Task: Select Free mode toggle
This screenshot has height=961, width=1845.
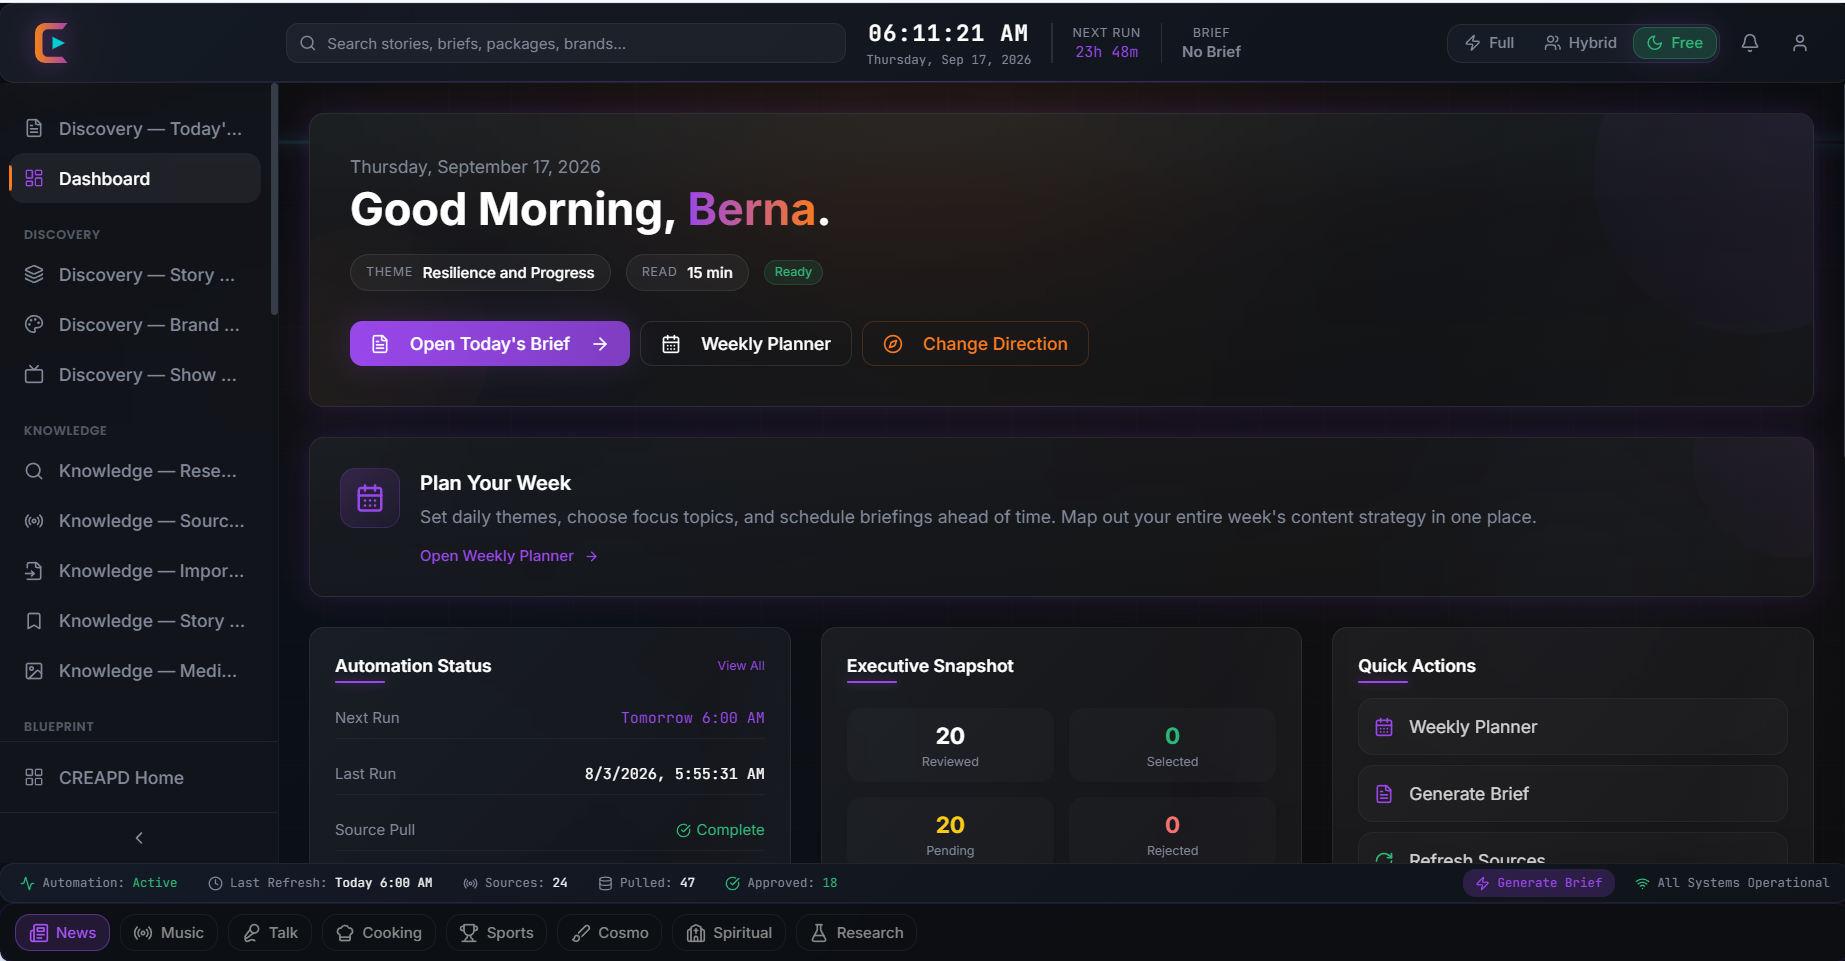Action: pyautogui.click(x=1675, y=43)
